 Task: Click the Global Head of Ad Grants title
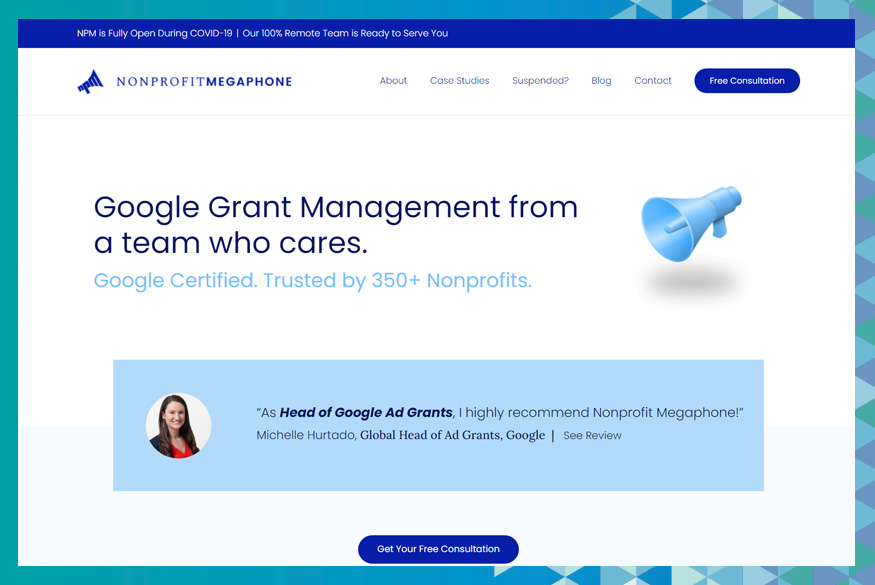[x=452, y=436]
